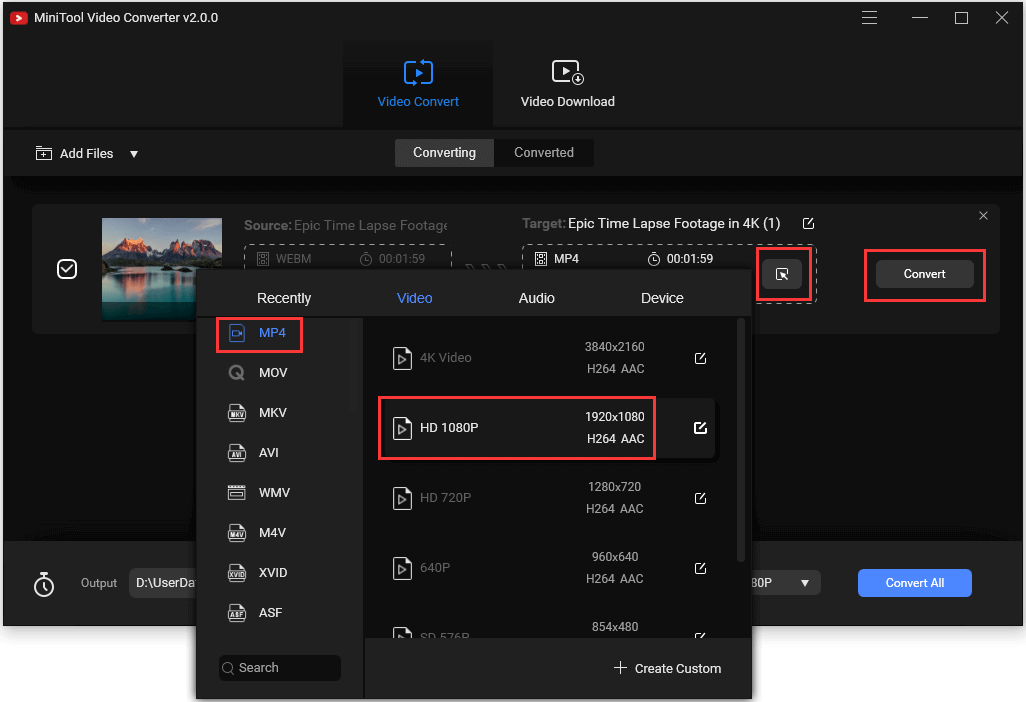Click the mountain lake video thumbnail
1026x702 pixels.
coord(162,269)
